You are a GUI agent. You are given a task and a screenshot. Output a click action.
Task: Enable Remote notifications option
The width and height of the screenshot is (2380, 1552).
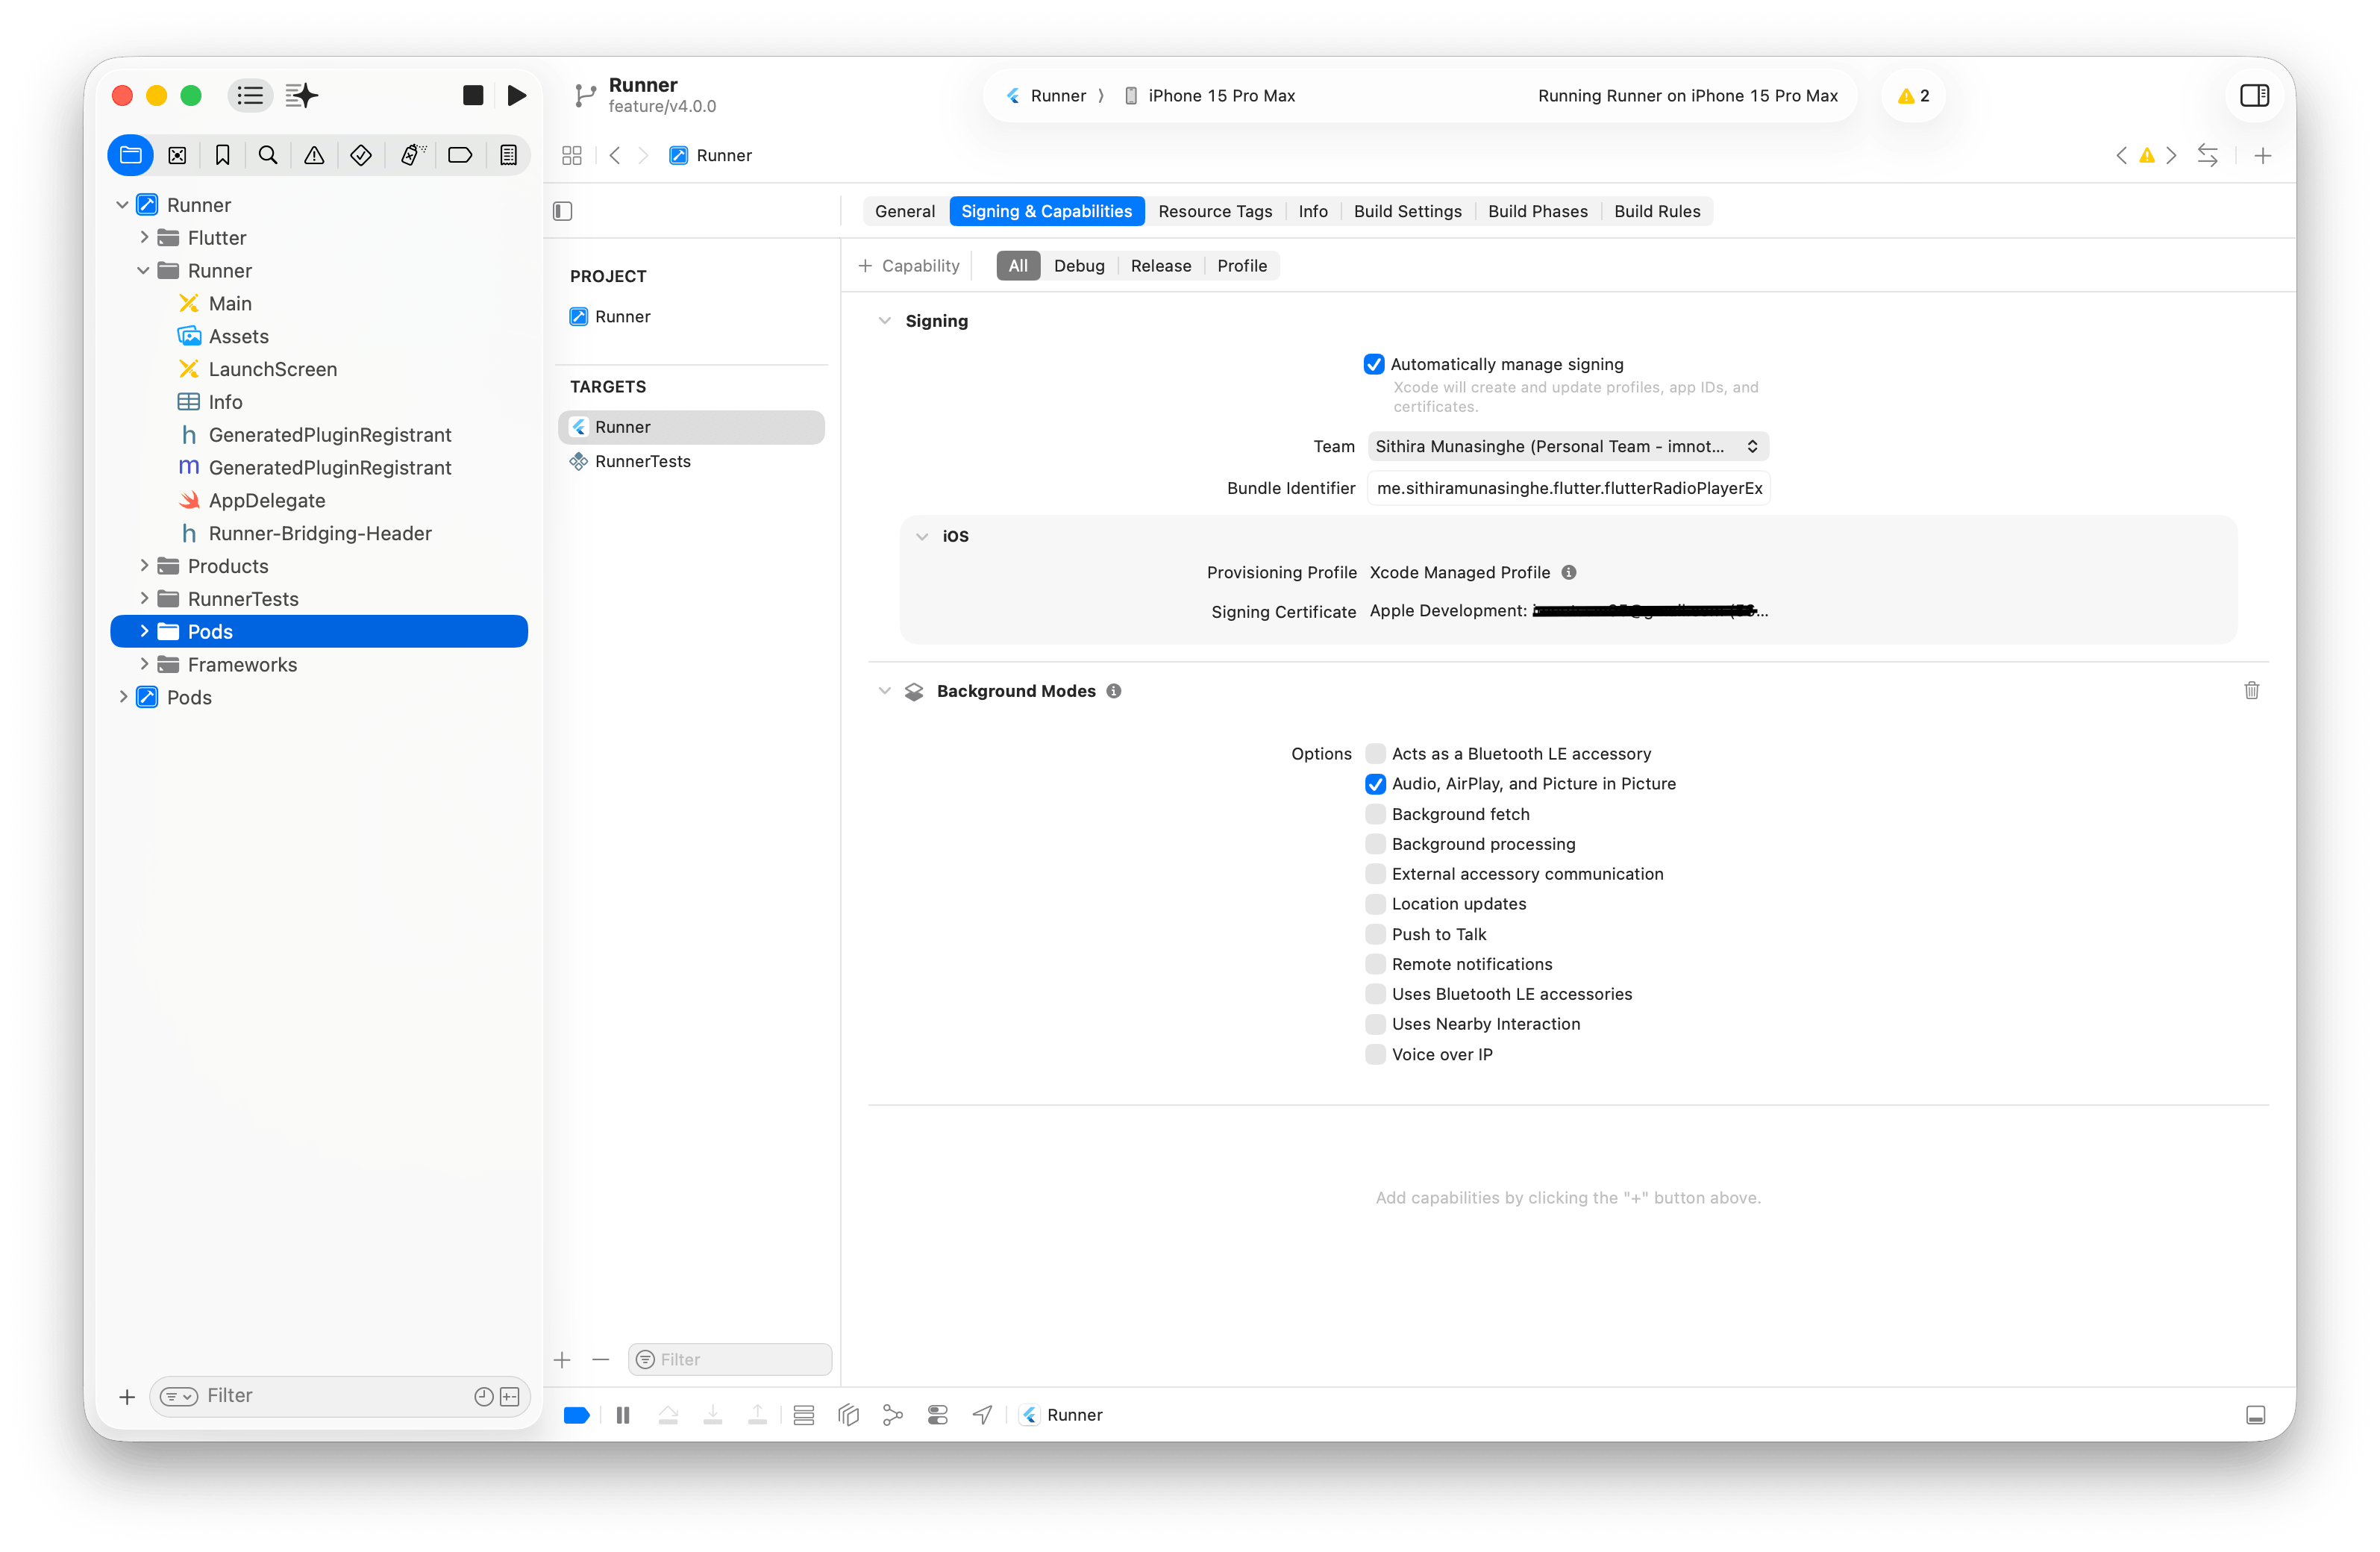(x=1375, y=964)
